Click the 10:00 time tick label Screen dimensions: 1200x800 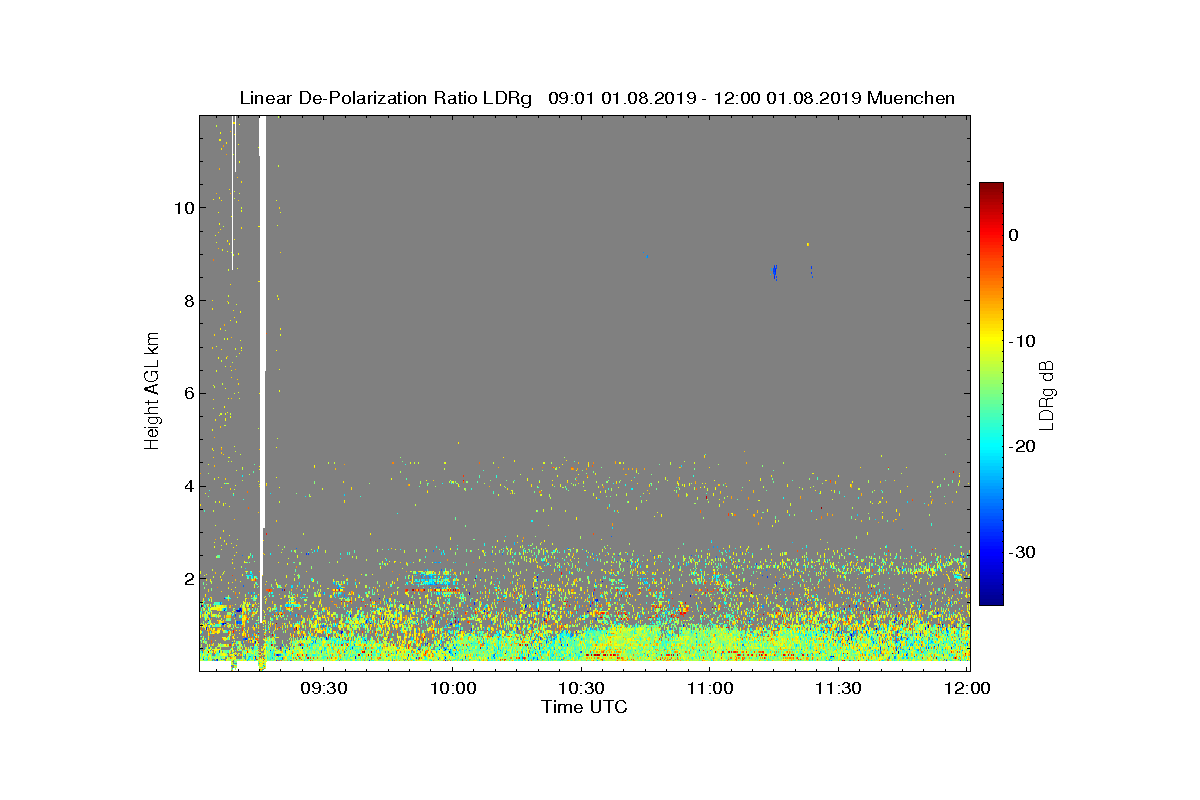452,689
